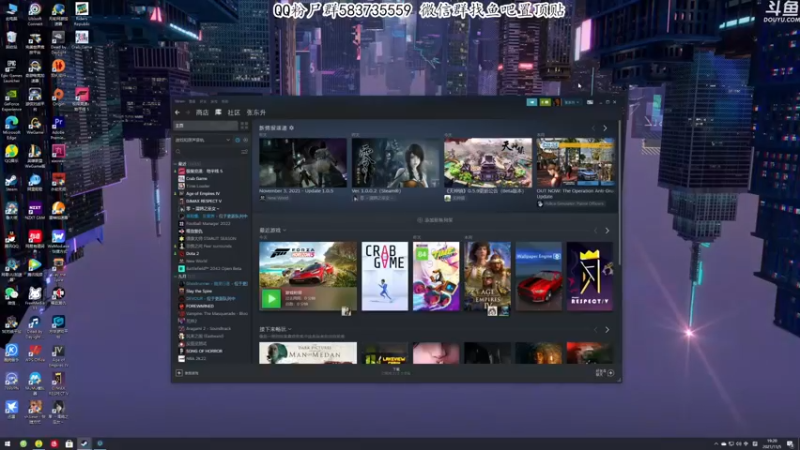
Task: Open the account name dropdown
Action: [571, 102]
